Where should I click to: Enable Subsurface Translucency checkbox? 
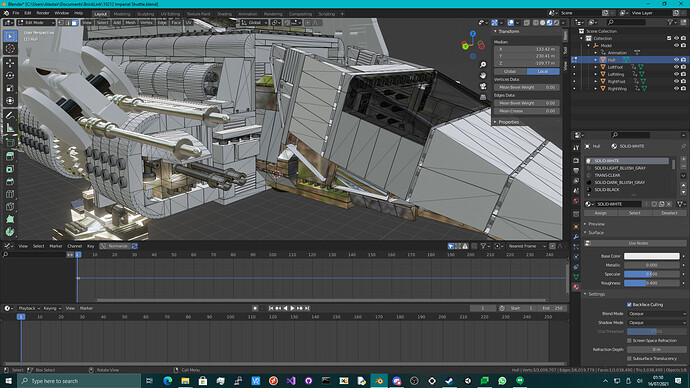click(x=629, y=359)
